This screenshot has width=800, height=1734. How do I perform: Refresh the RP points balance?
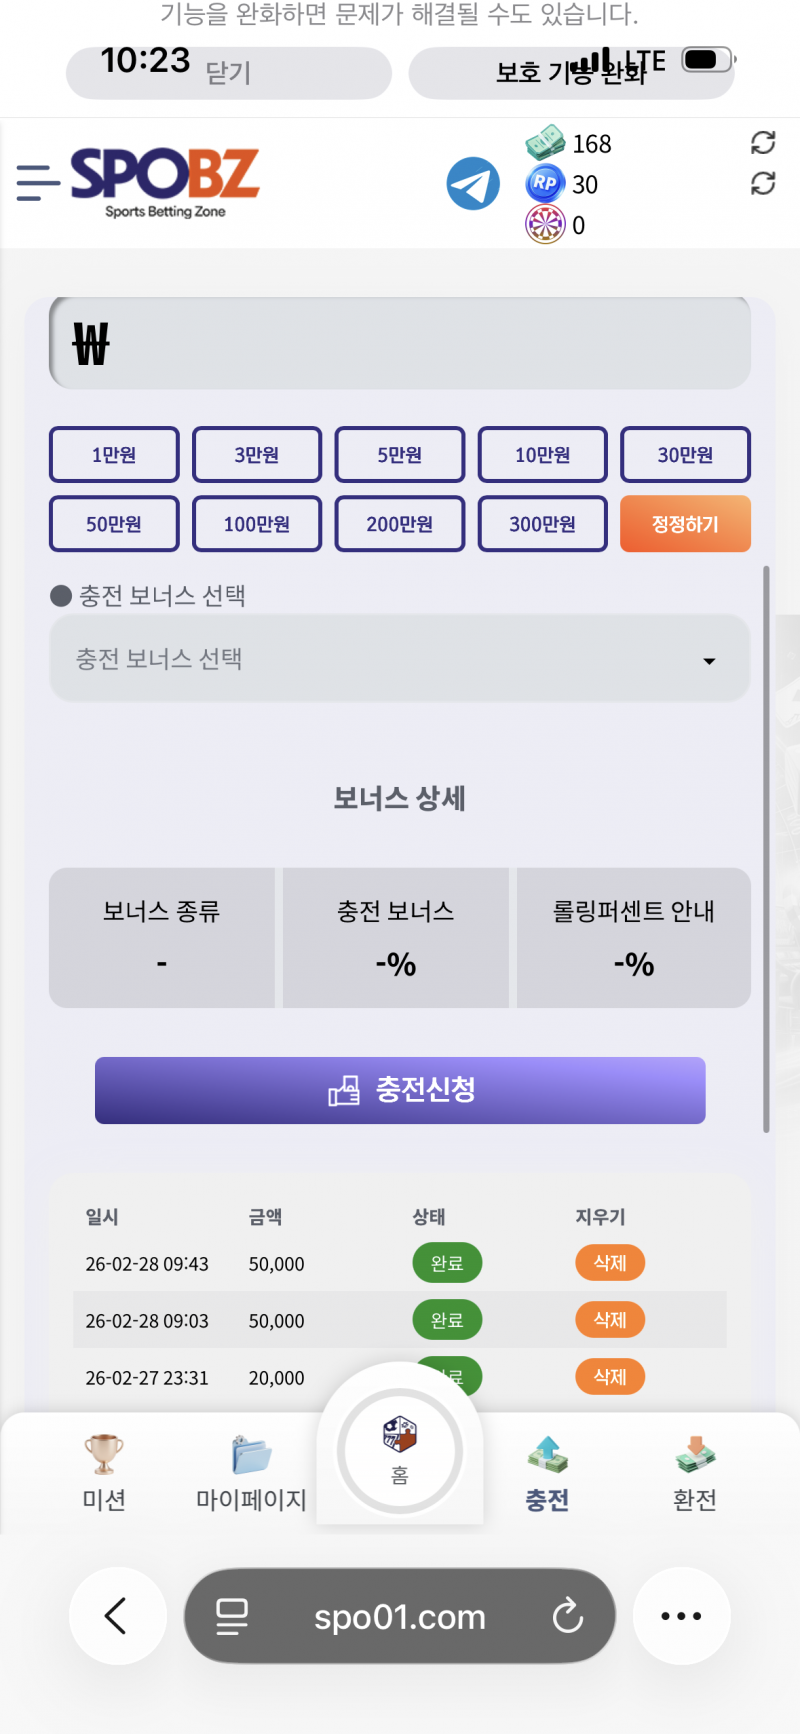click(x=763, y=184)
